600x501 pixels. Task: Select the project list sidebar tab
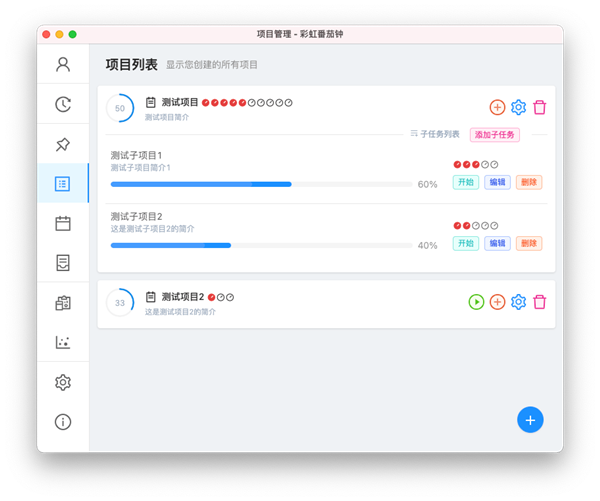tap(63, 183)
